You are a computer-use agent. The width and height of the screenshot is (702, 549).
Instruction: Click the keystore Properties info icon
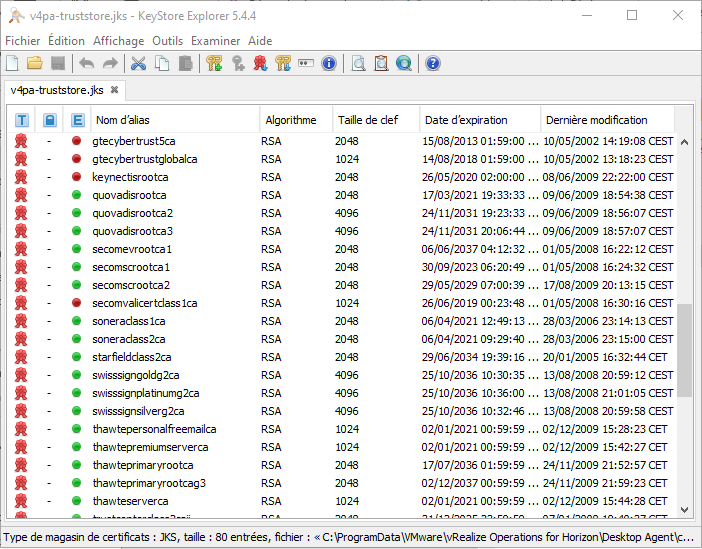click(x=329, y=64)
